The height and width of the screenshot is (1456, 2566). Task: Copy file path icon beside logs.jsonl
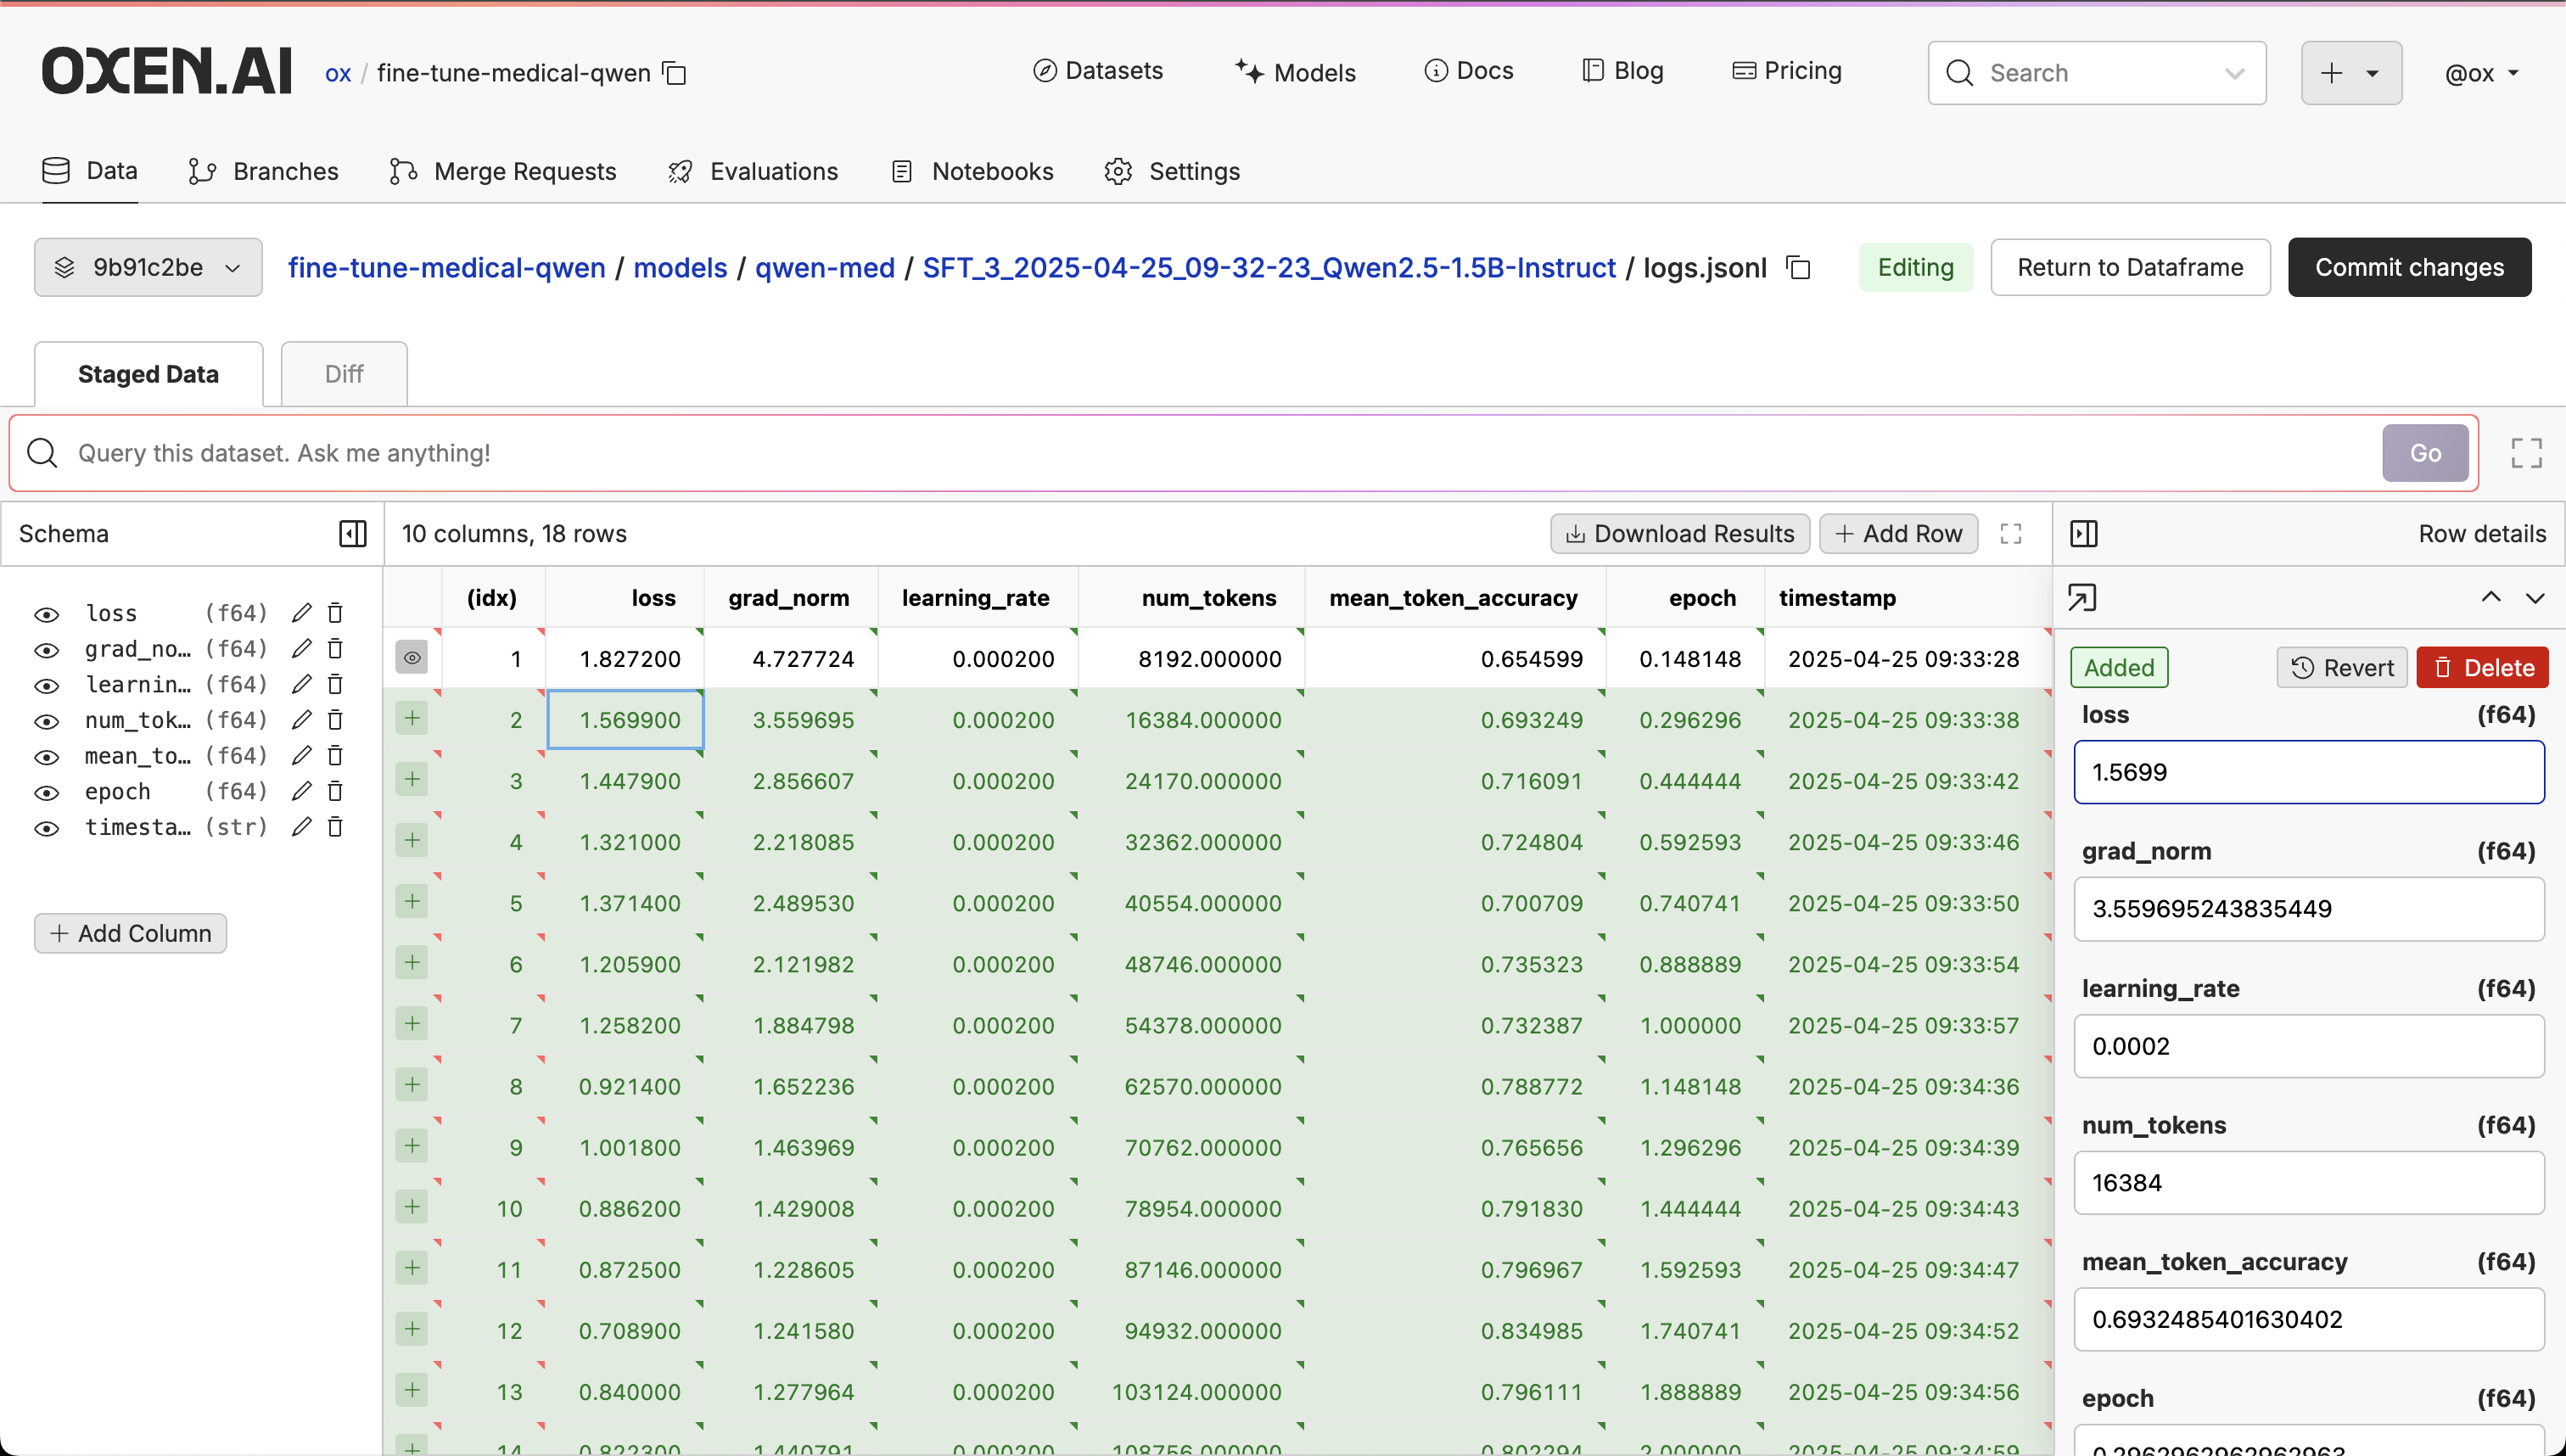pos(1798,268)
